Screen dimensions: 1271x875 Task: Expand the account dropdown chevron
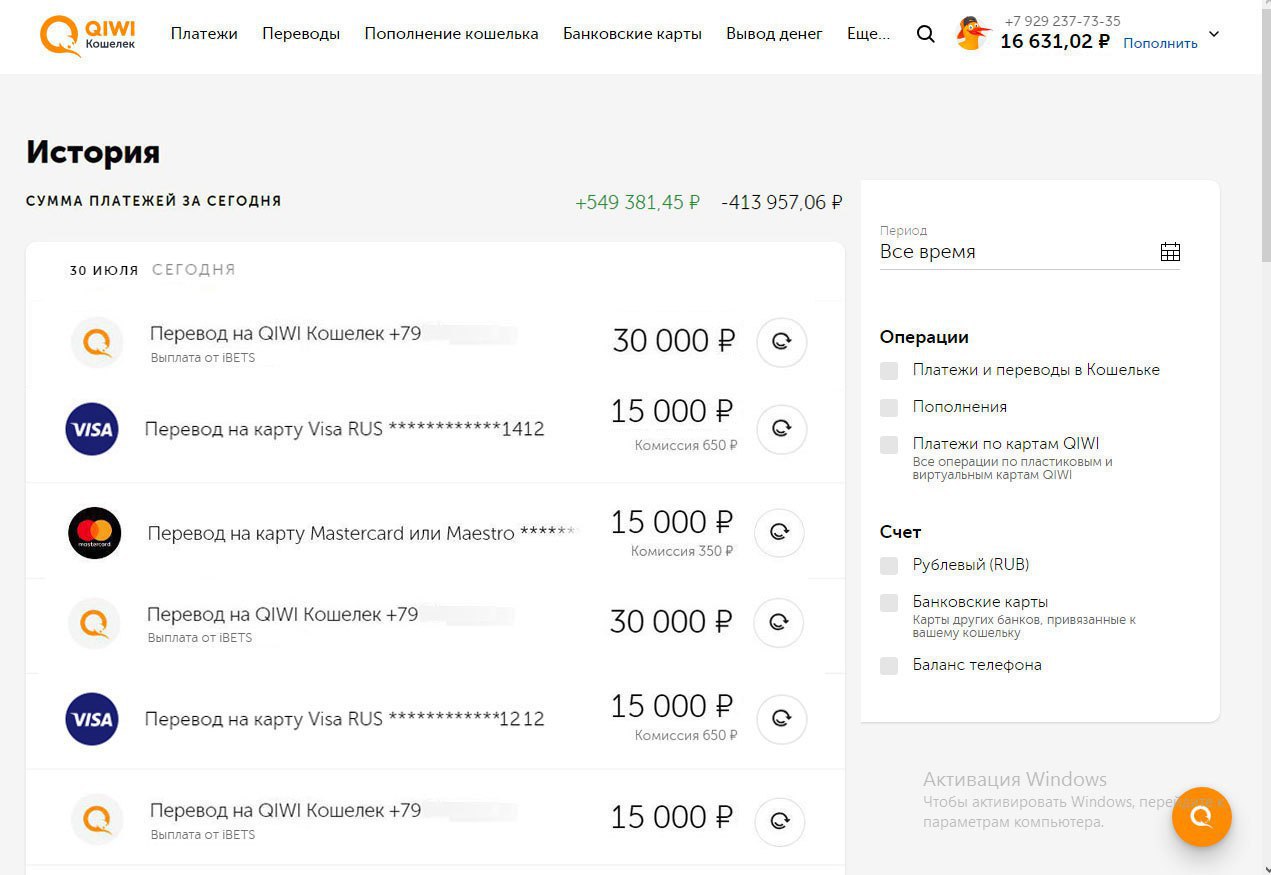[1214, 34]
